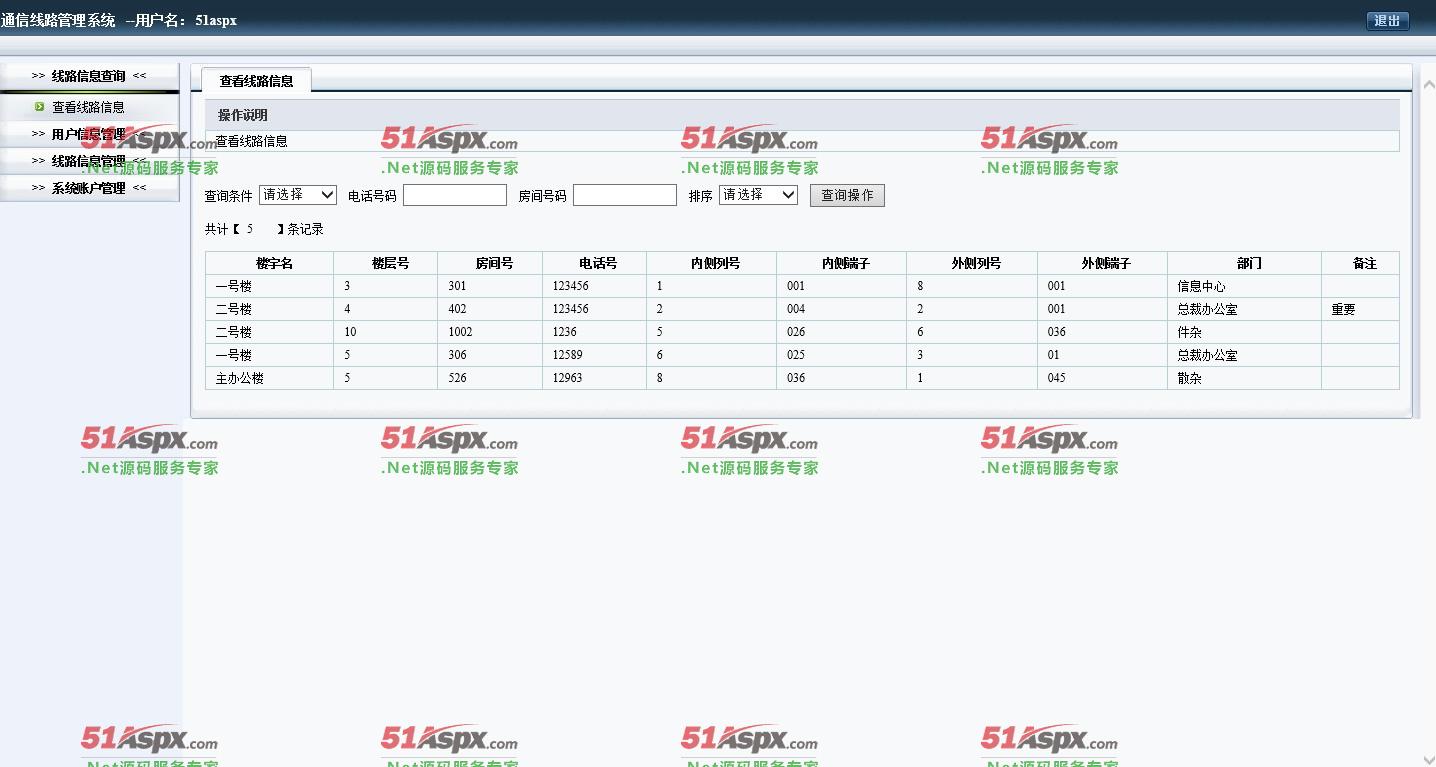The image size is (1436, 767).
Task: Focus the 电话号码 input field
Action: tap(455, 195)
